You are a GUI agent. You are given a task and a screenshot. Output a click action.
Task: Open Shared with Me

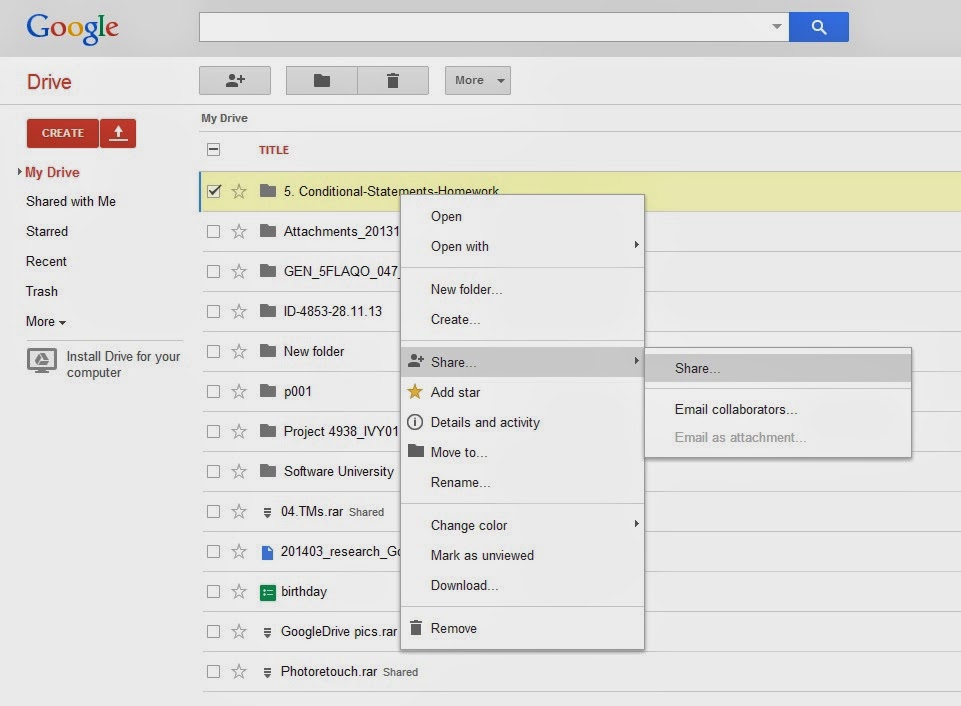pos(70,202)
